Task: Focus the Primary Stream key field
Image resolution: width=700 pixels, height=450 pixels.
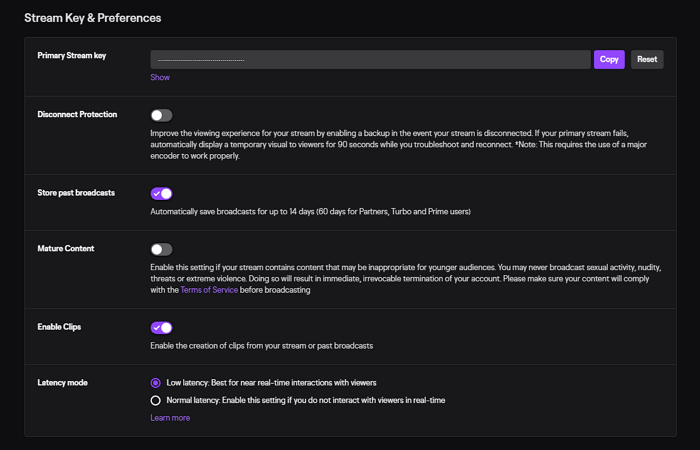Action: point(370,60)
